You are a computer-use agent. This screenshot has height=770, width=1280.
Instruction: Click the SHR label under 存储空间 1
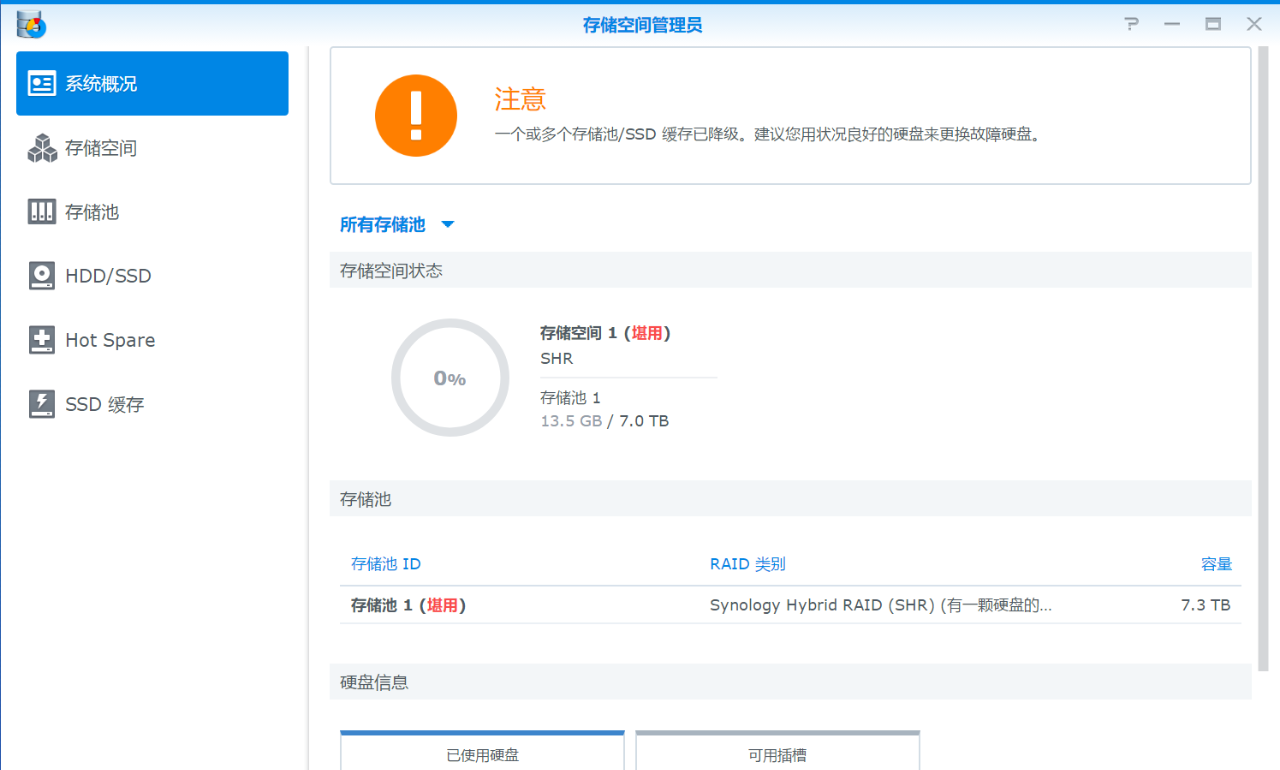(557, 358)
